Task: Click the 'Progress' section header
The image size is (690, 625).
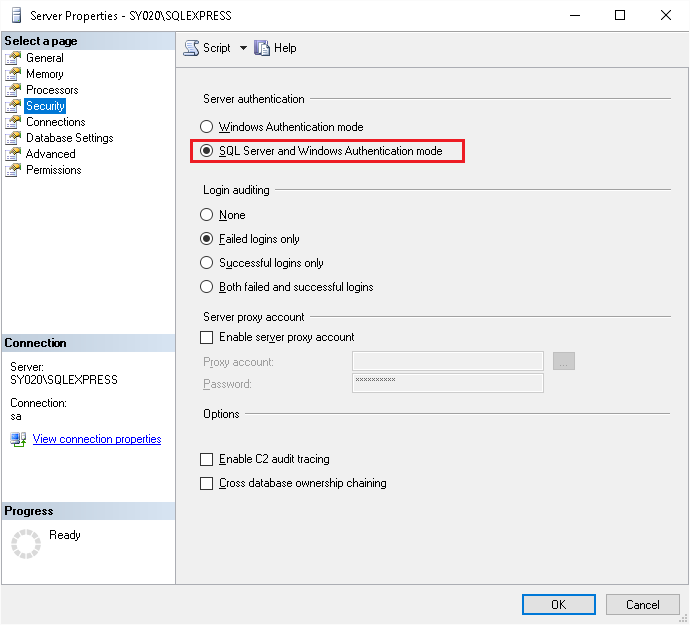Action: point(29,511)
